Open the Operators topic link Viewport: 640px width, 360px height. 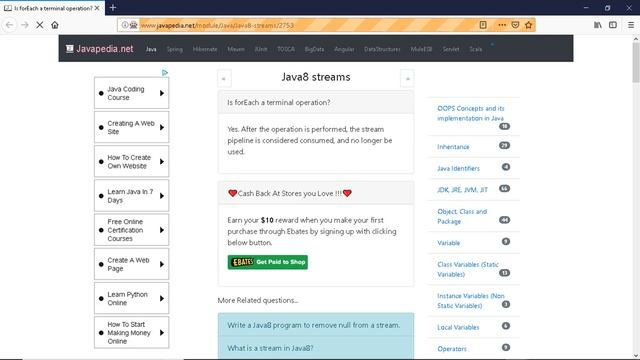coord(452,349)
